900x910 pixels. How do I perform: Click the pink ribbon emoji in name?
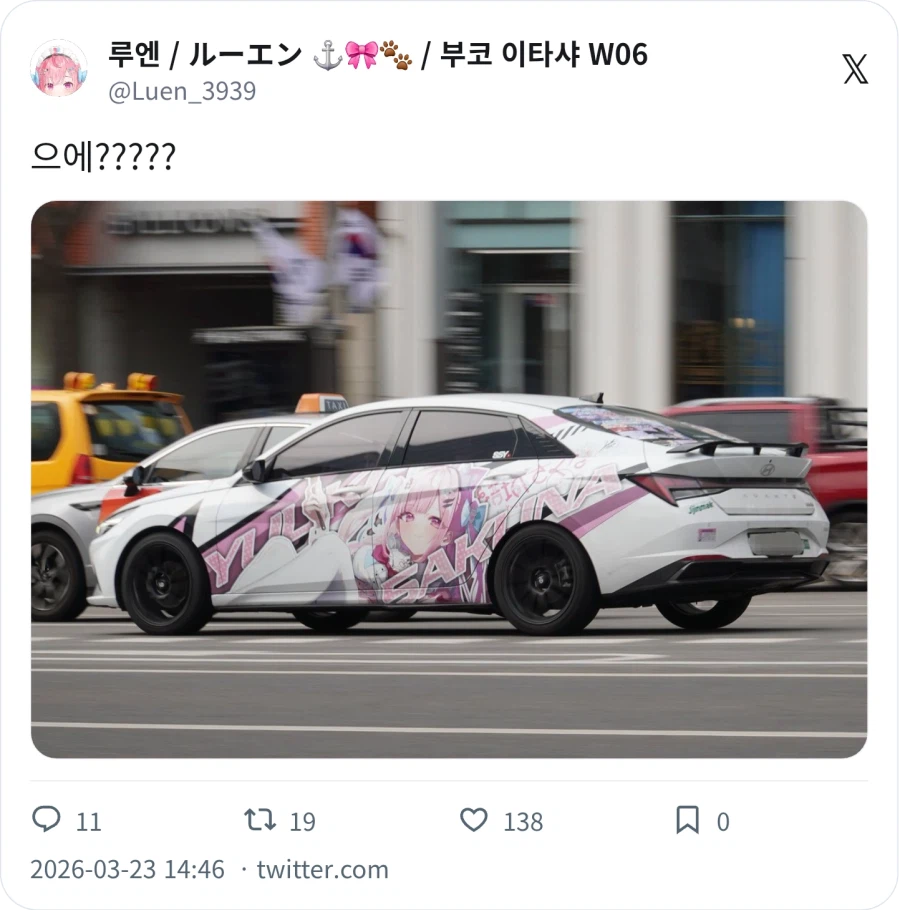[361, 55]
